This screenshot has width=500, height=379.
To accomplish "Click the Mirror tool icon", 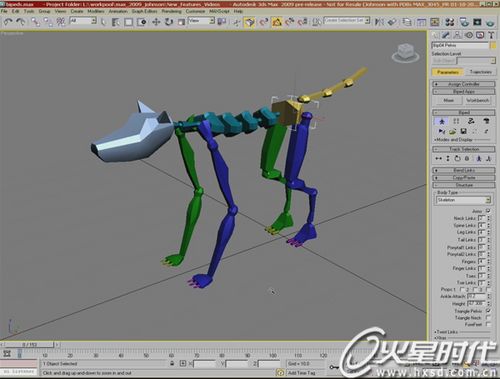I will 379,22.
